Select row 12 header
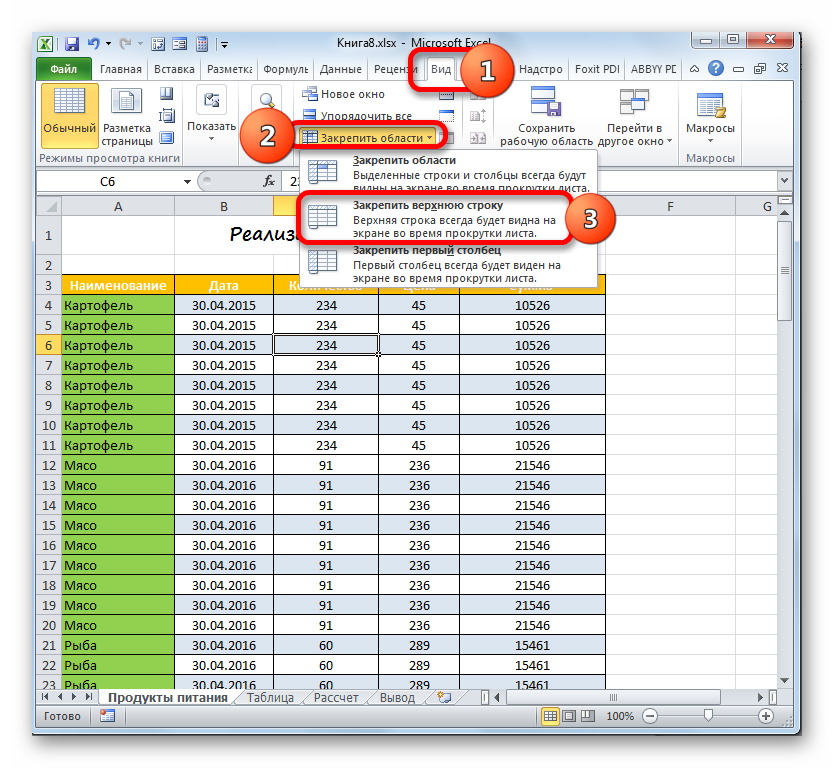Viewport: 834px width, 768px height. click(49, 465)
